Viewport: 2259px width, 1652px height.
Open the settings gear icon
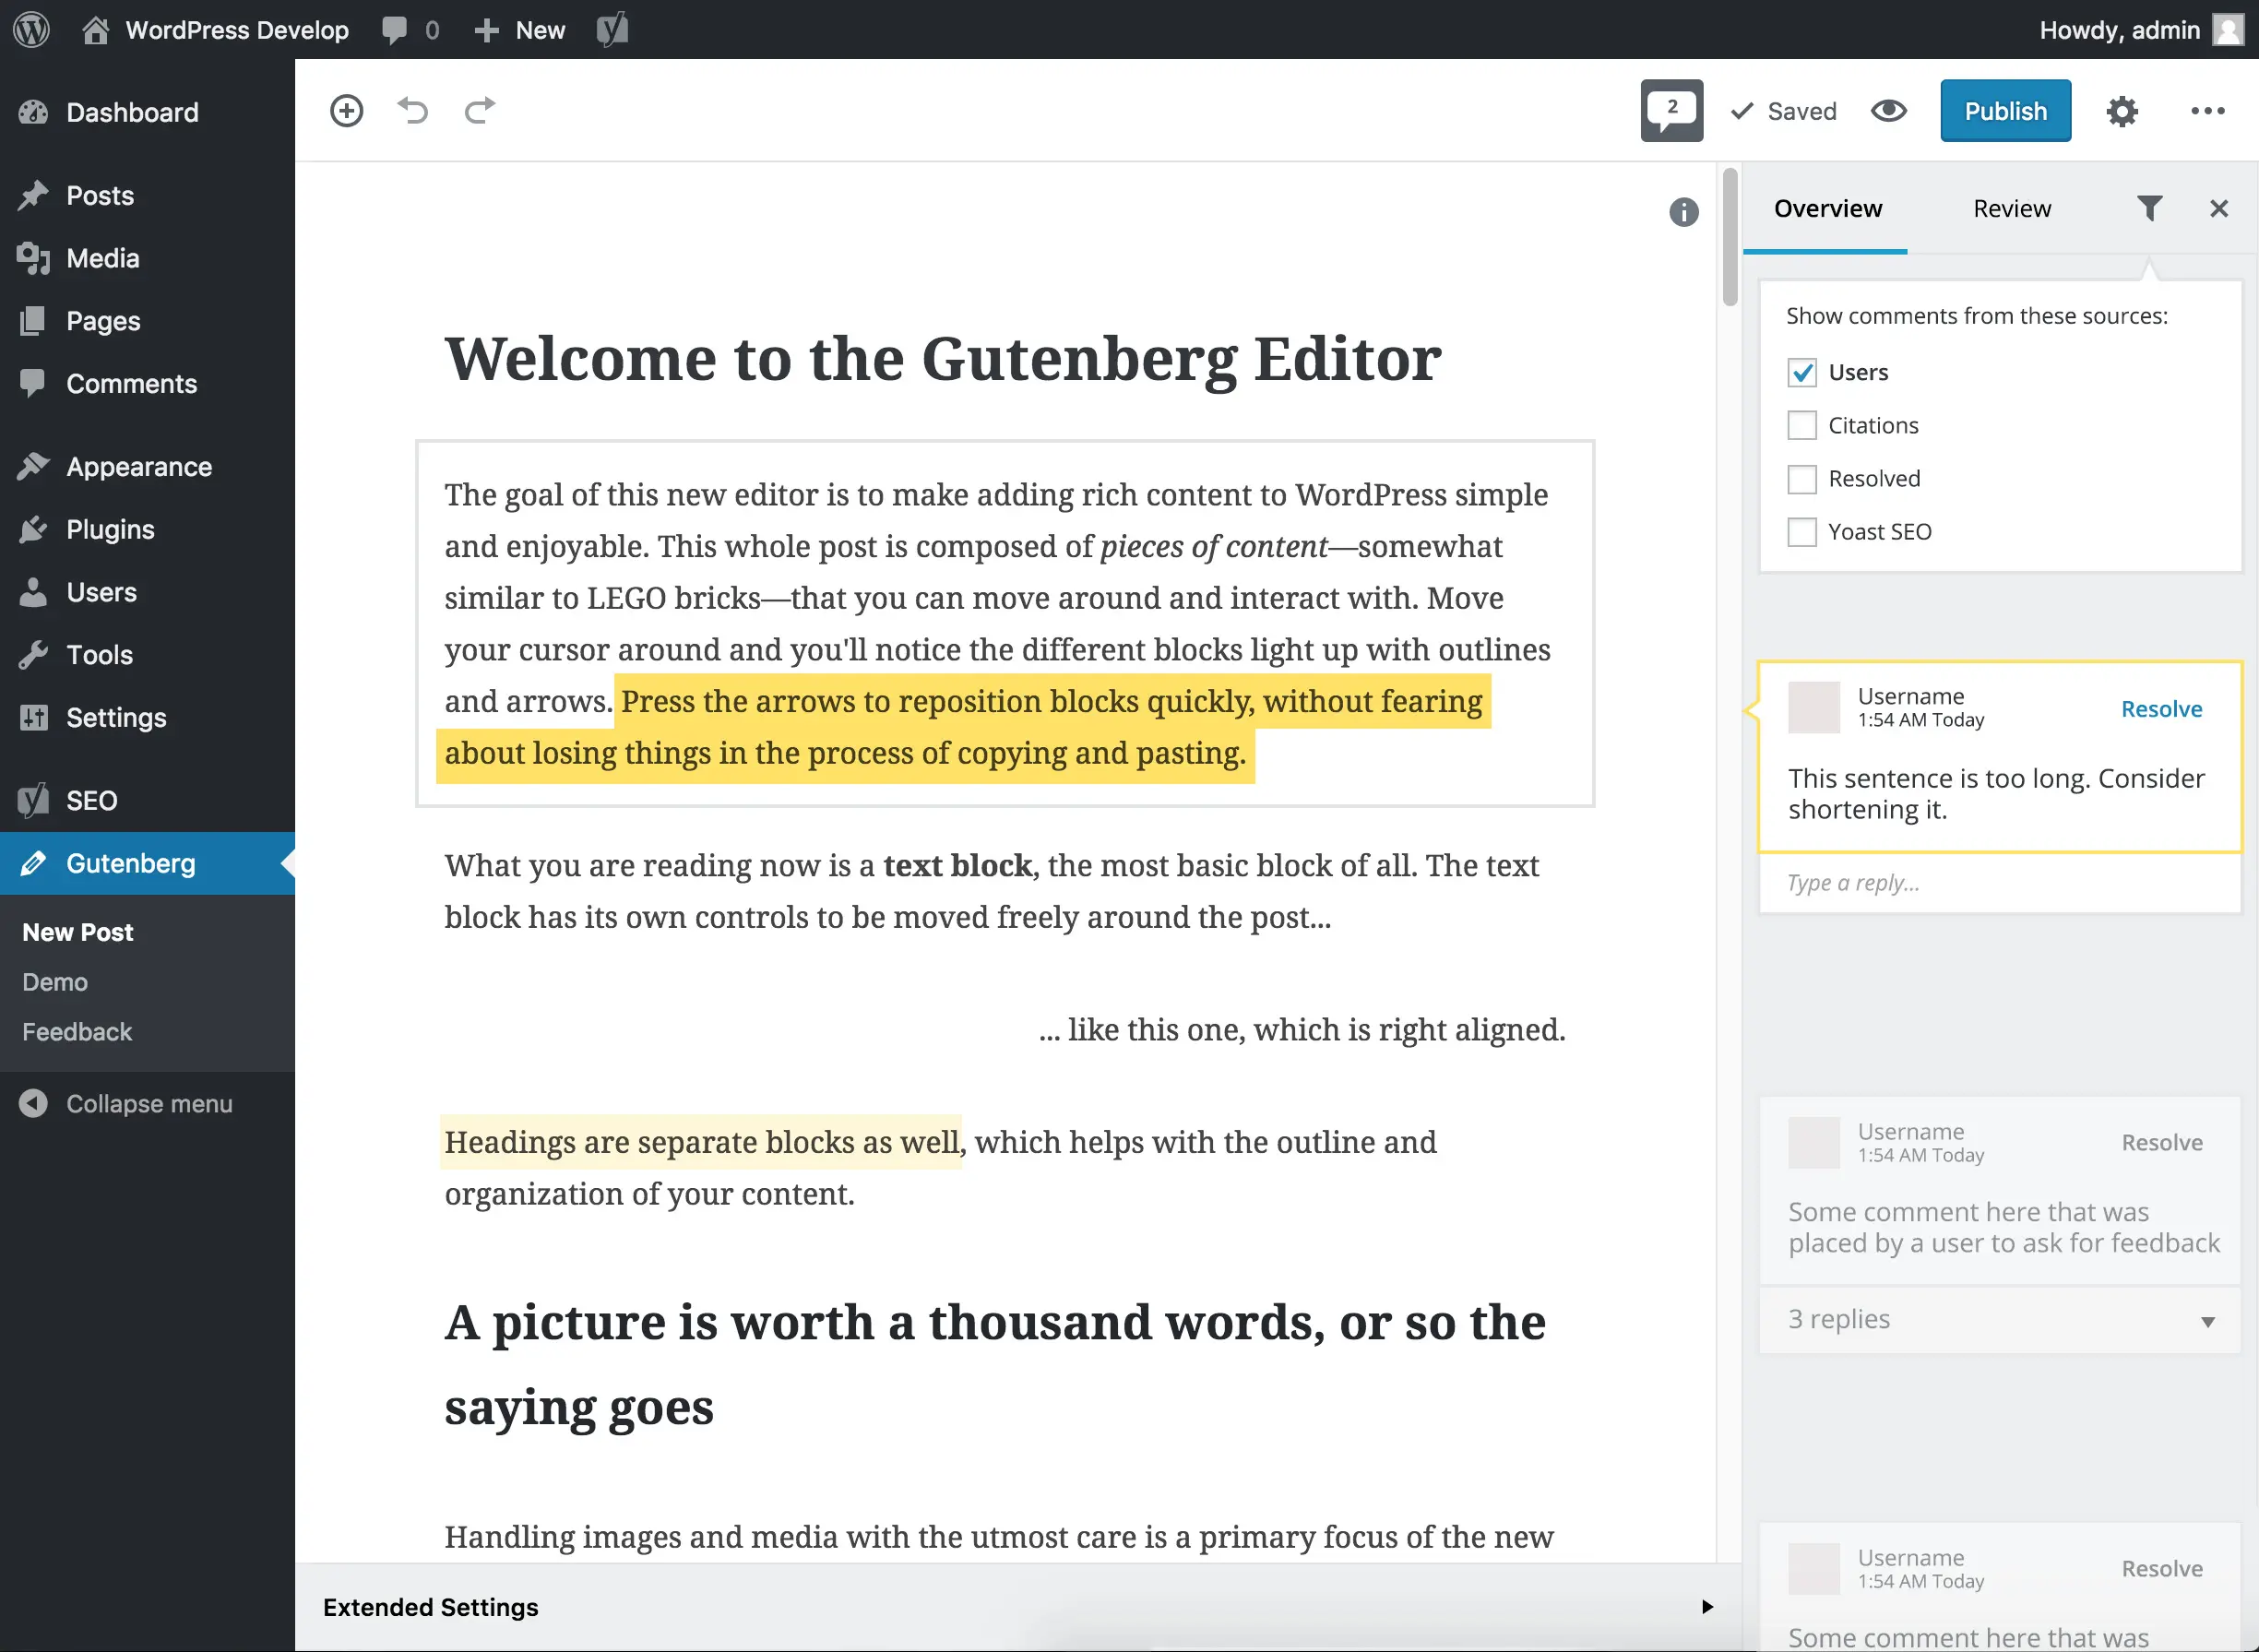click(2121, 111)
